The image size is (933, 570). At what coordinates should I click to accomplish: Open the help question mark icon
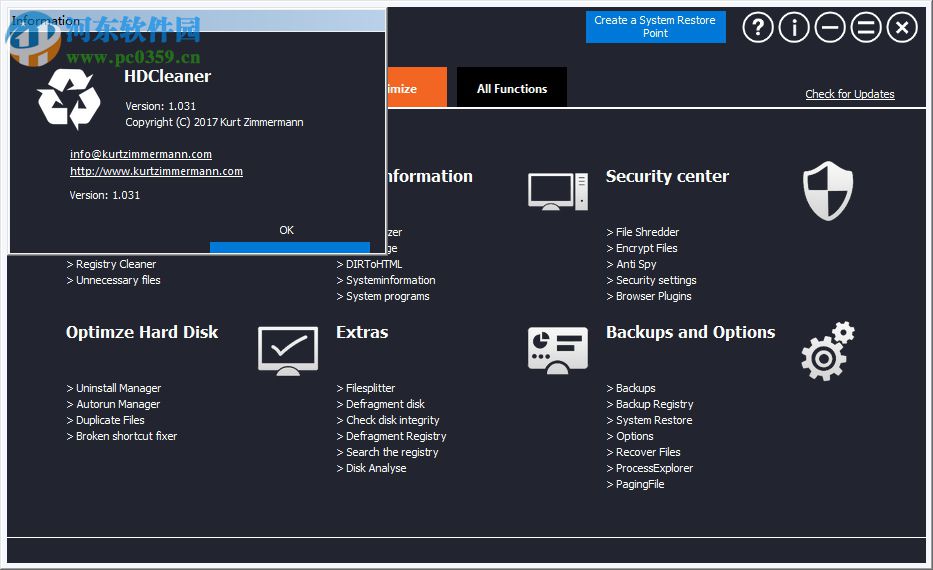[x=757, y=27]
